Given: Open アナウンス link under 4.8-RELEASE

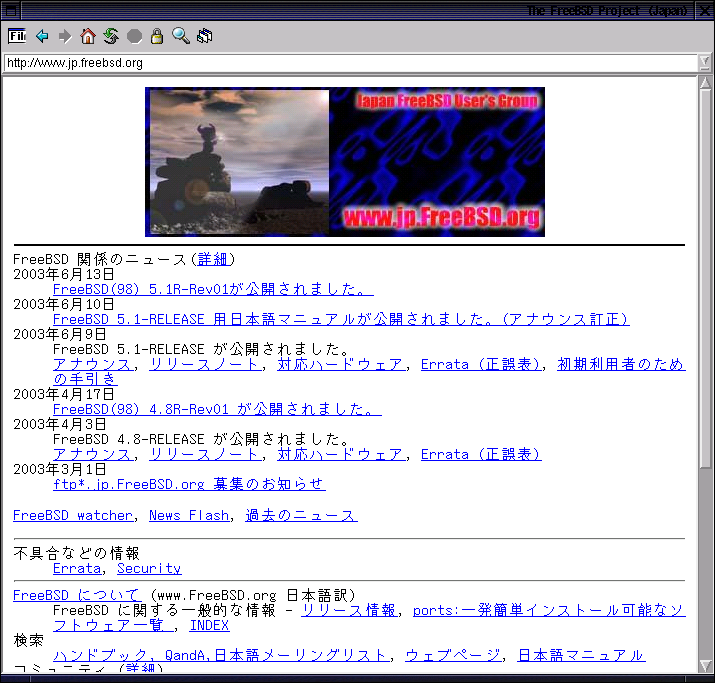Looking at the screenshot, I should click(93, 455).
